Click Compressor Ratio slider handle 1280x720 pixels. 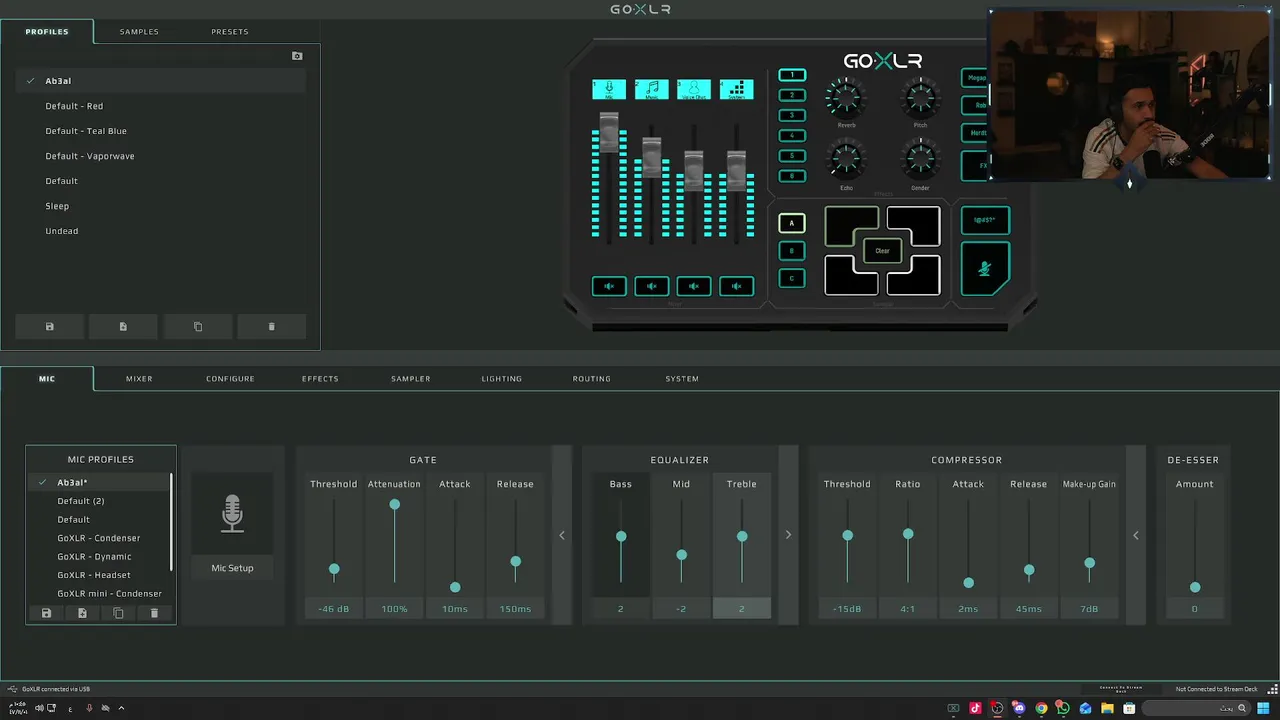(908, 534)
